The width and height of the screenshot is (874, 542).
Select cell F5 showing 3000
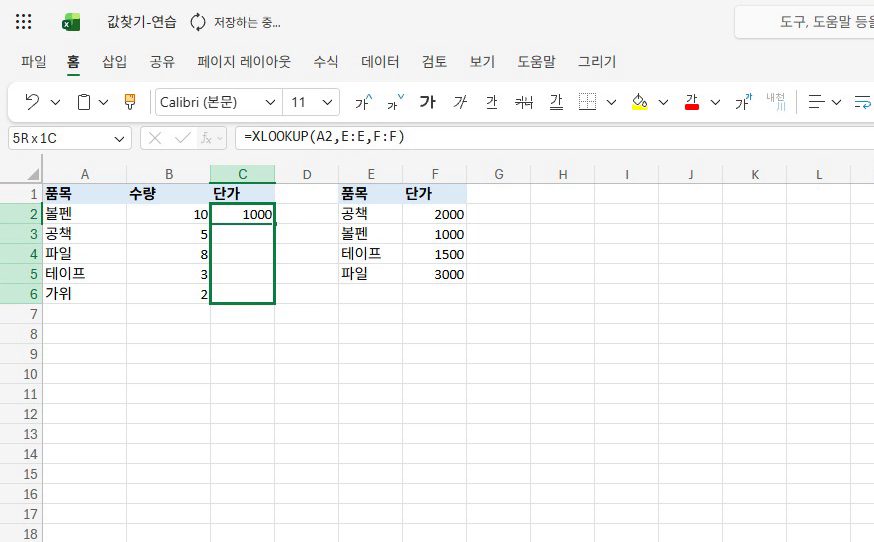(x=435, y=274)
